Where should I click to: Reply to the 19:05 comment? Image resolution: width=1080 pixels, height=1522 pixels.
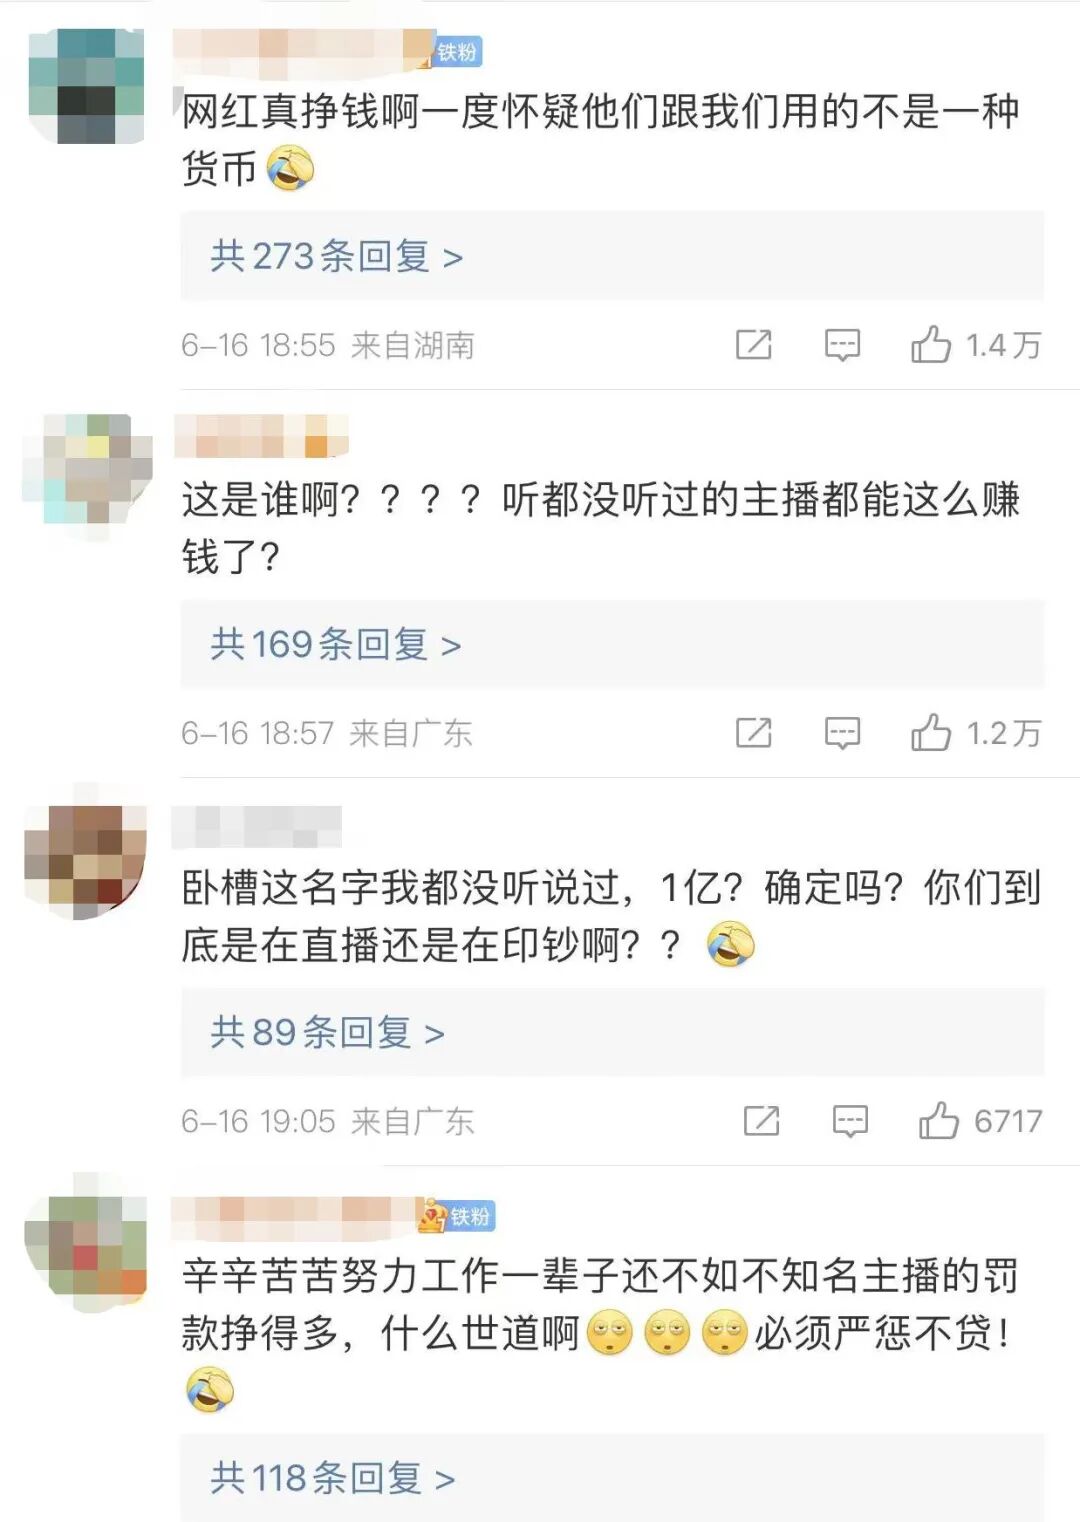tap(850, 1121)
